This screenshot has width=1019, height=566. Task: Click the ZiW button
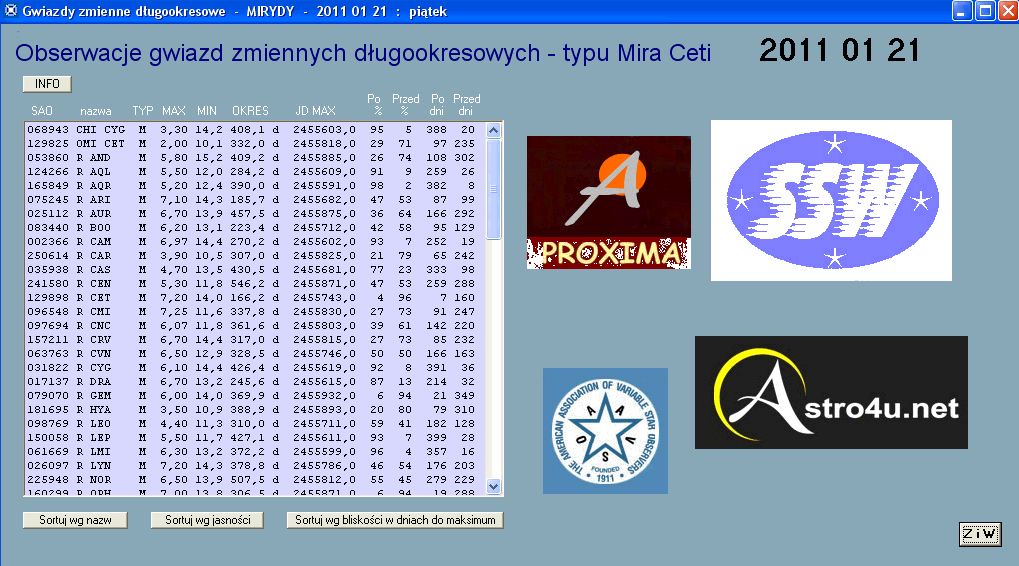tap(980, 534)
